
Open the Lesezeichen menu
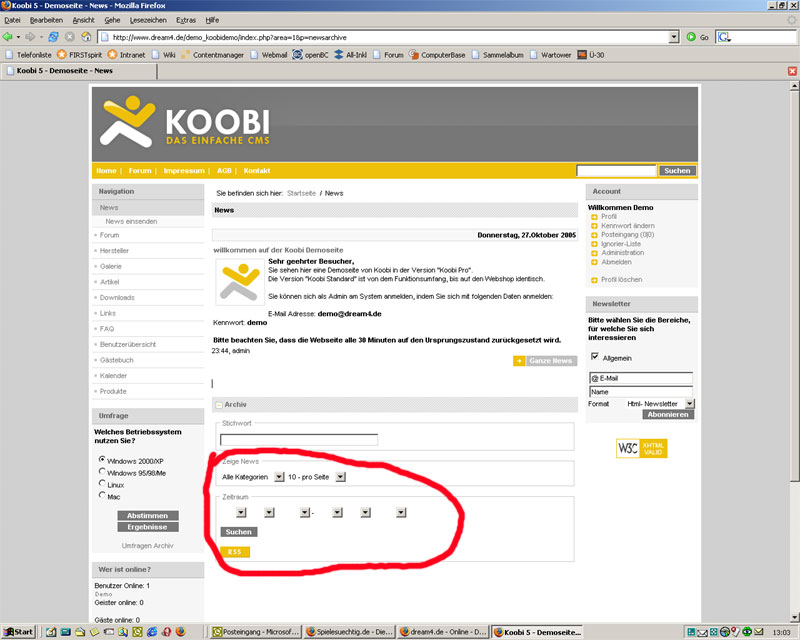coord(148,20)
